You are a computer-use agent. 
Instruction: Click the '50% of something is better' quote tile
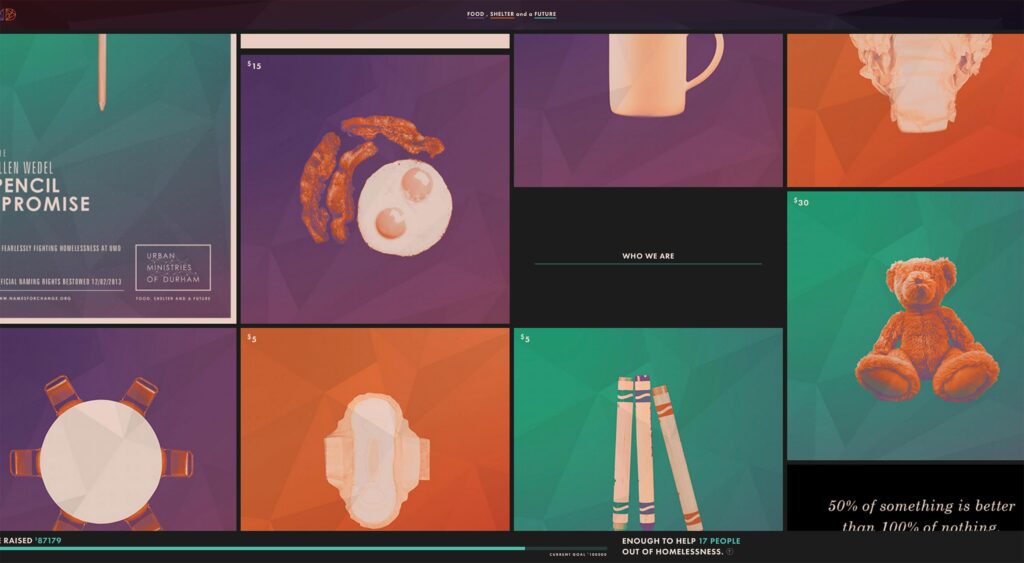(905, 497)
